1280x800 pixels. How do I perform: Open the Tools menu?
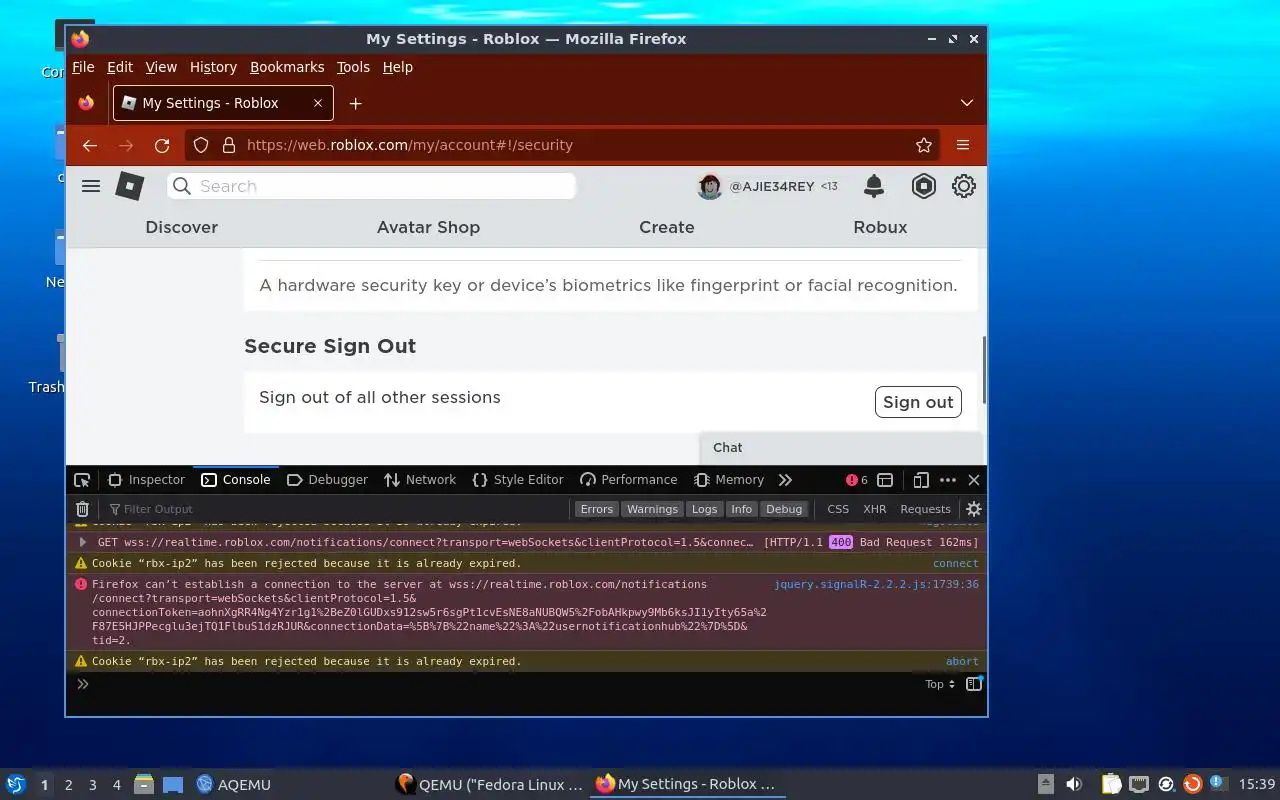[353, 67]
